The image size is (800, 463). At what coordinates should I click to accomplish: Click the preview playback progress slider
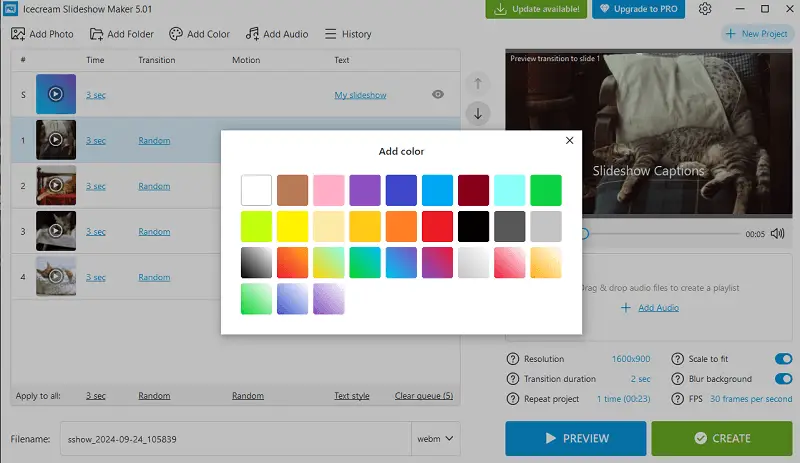point(661,234)
